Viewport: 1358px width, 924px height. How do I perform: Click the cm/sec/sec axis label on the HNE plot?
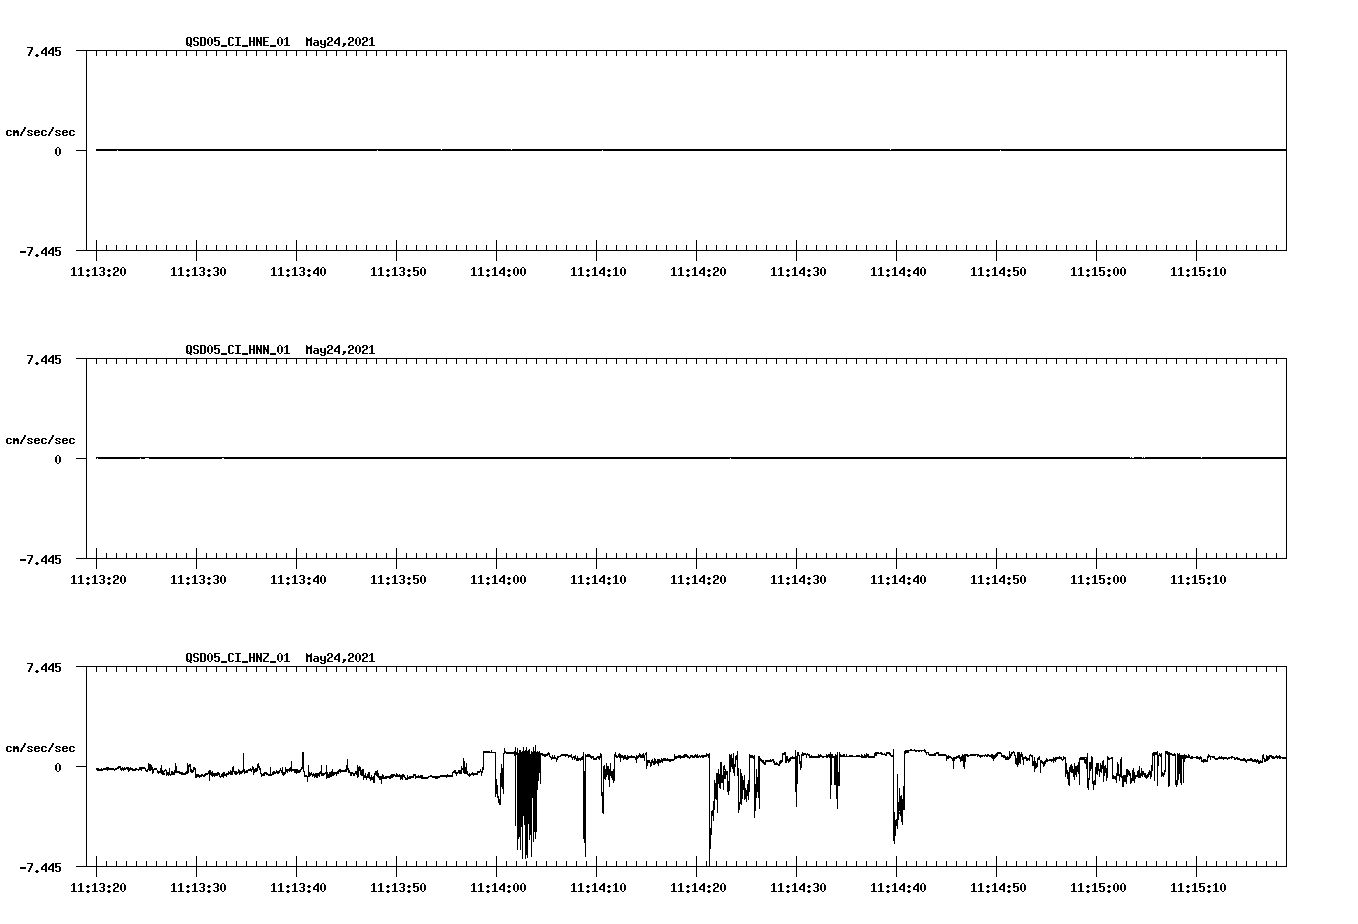(x=41, y=130)
